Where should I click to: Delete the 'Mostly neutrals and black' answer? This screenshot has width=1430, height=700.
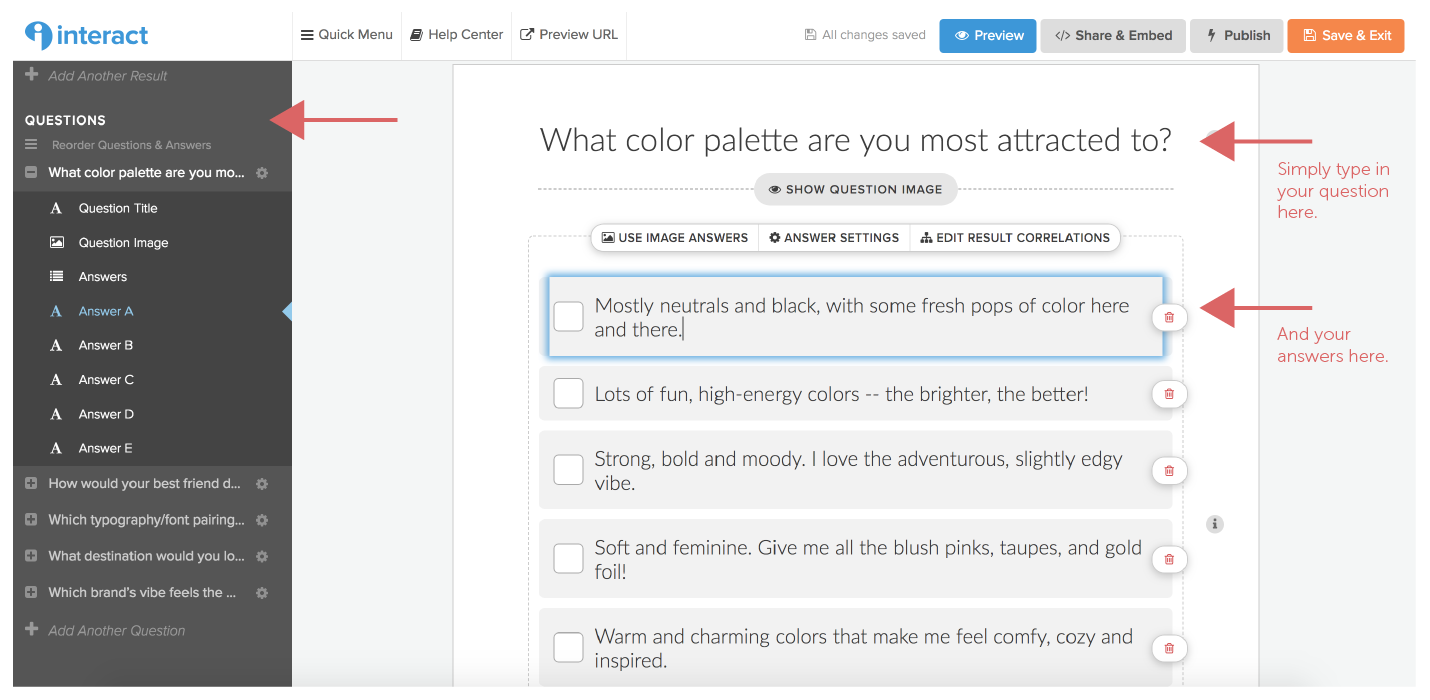pyautogui.click(x=1169, y=317)
